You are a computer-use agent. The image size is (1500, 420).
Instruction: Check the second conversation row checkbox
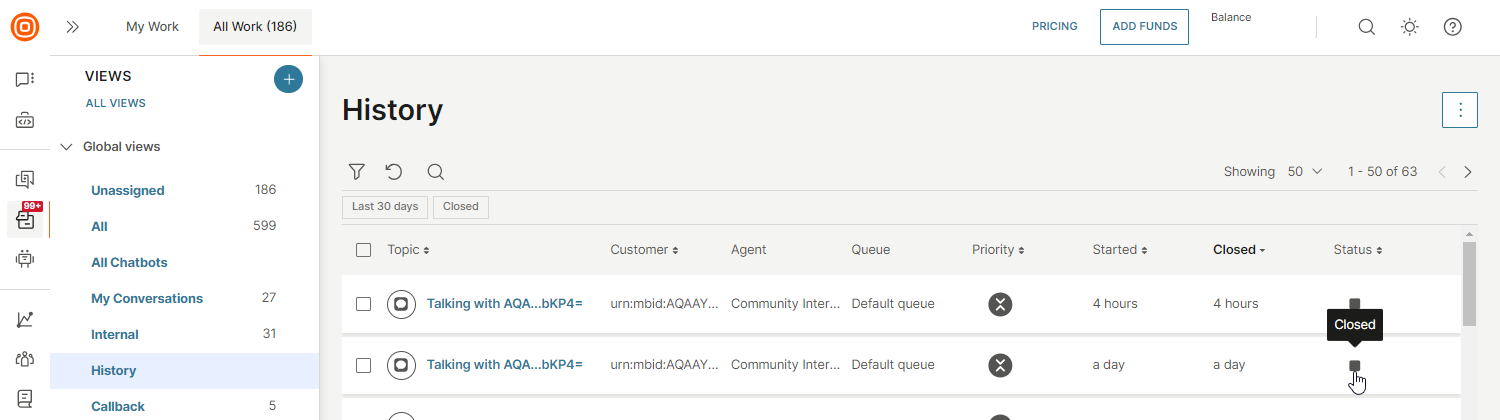click(364, 365)
